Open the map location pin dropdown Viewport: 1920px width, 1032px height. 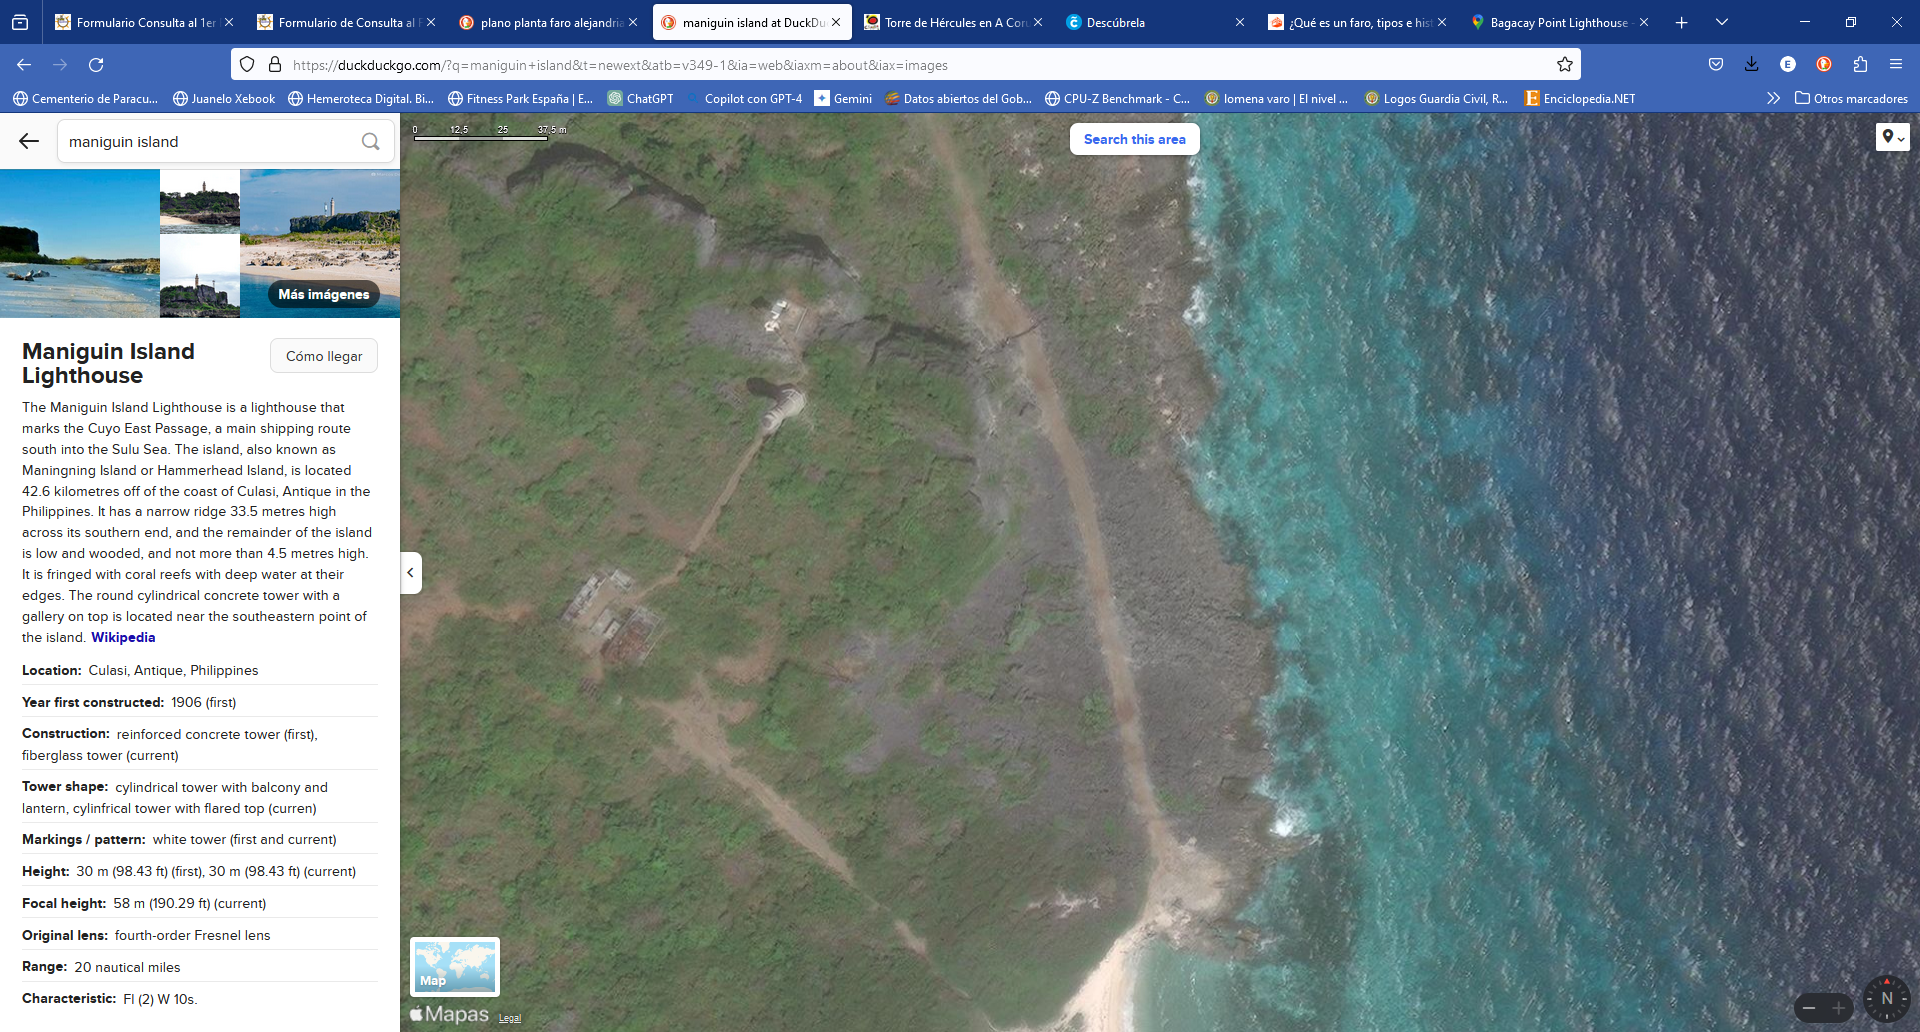point(1892,138)
